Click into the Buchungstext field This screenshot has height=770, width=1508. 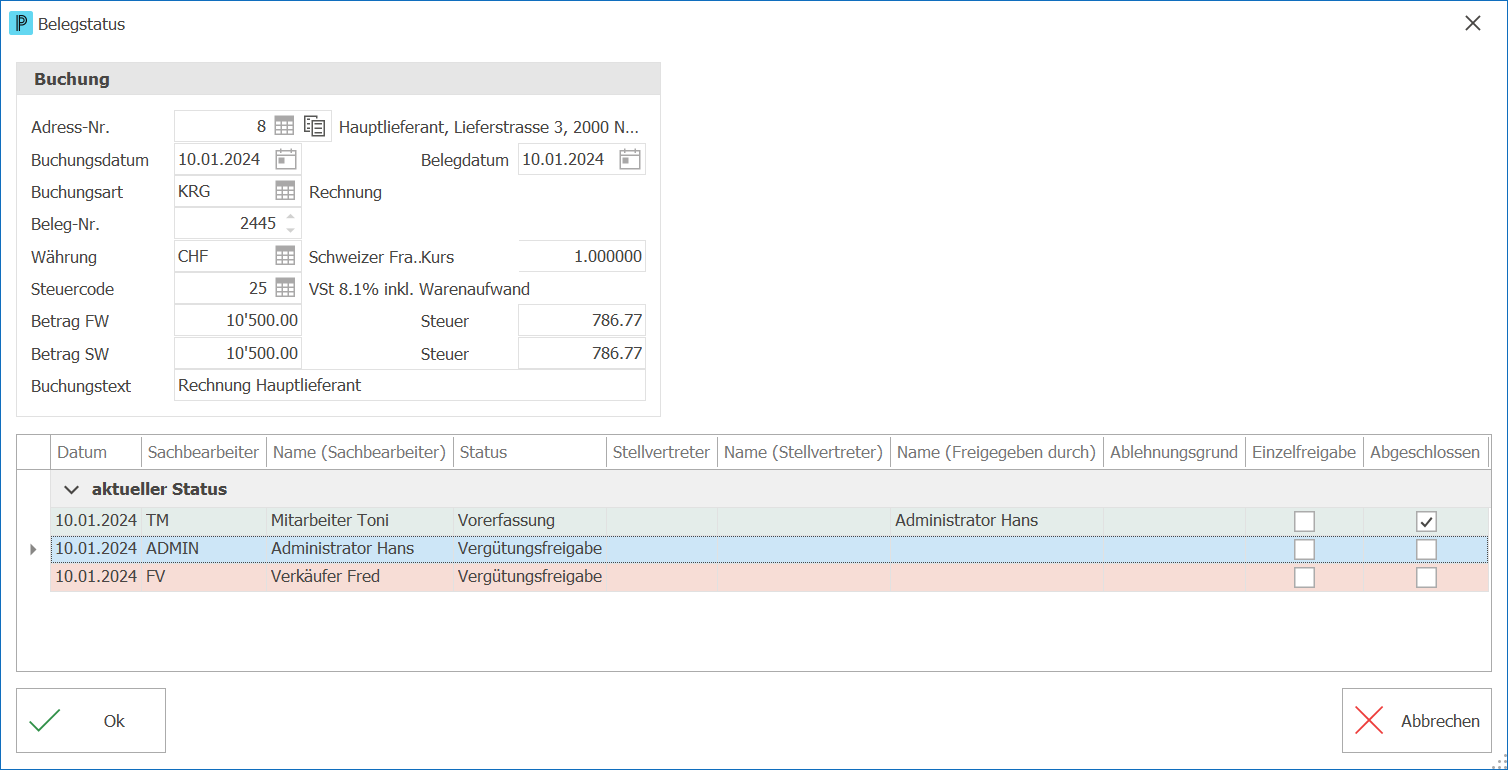[410, 385]
